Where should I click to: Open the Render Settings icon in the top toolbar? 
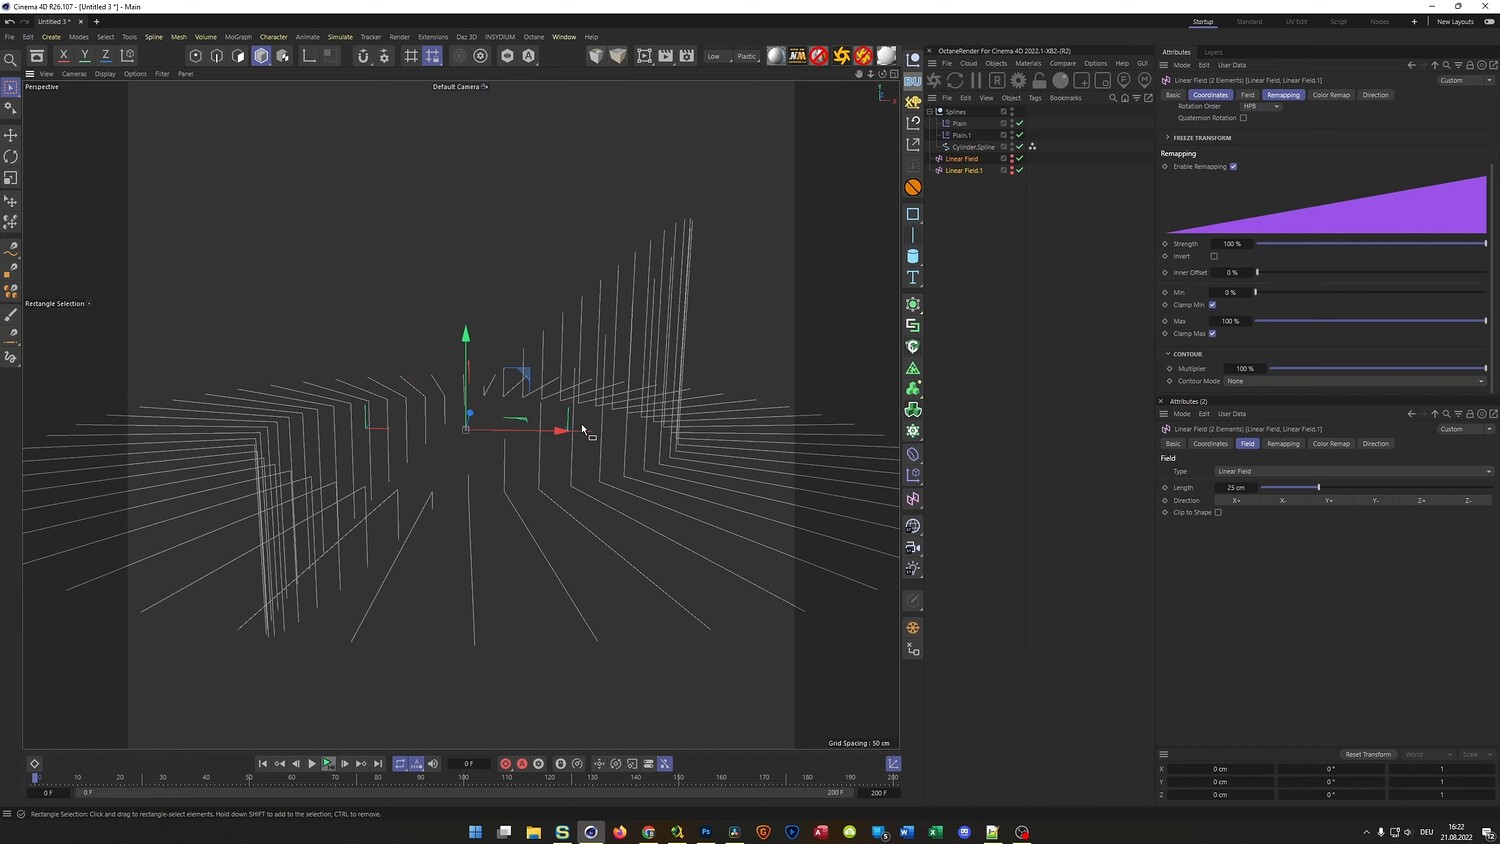687,56
